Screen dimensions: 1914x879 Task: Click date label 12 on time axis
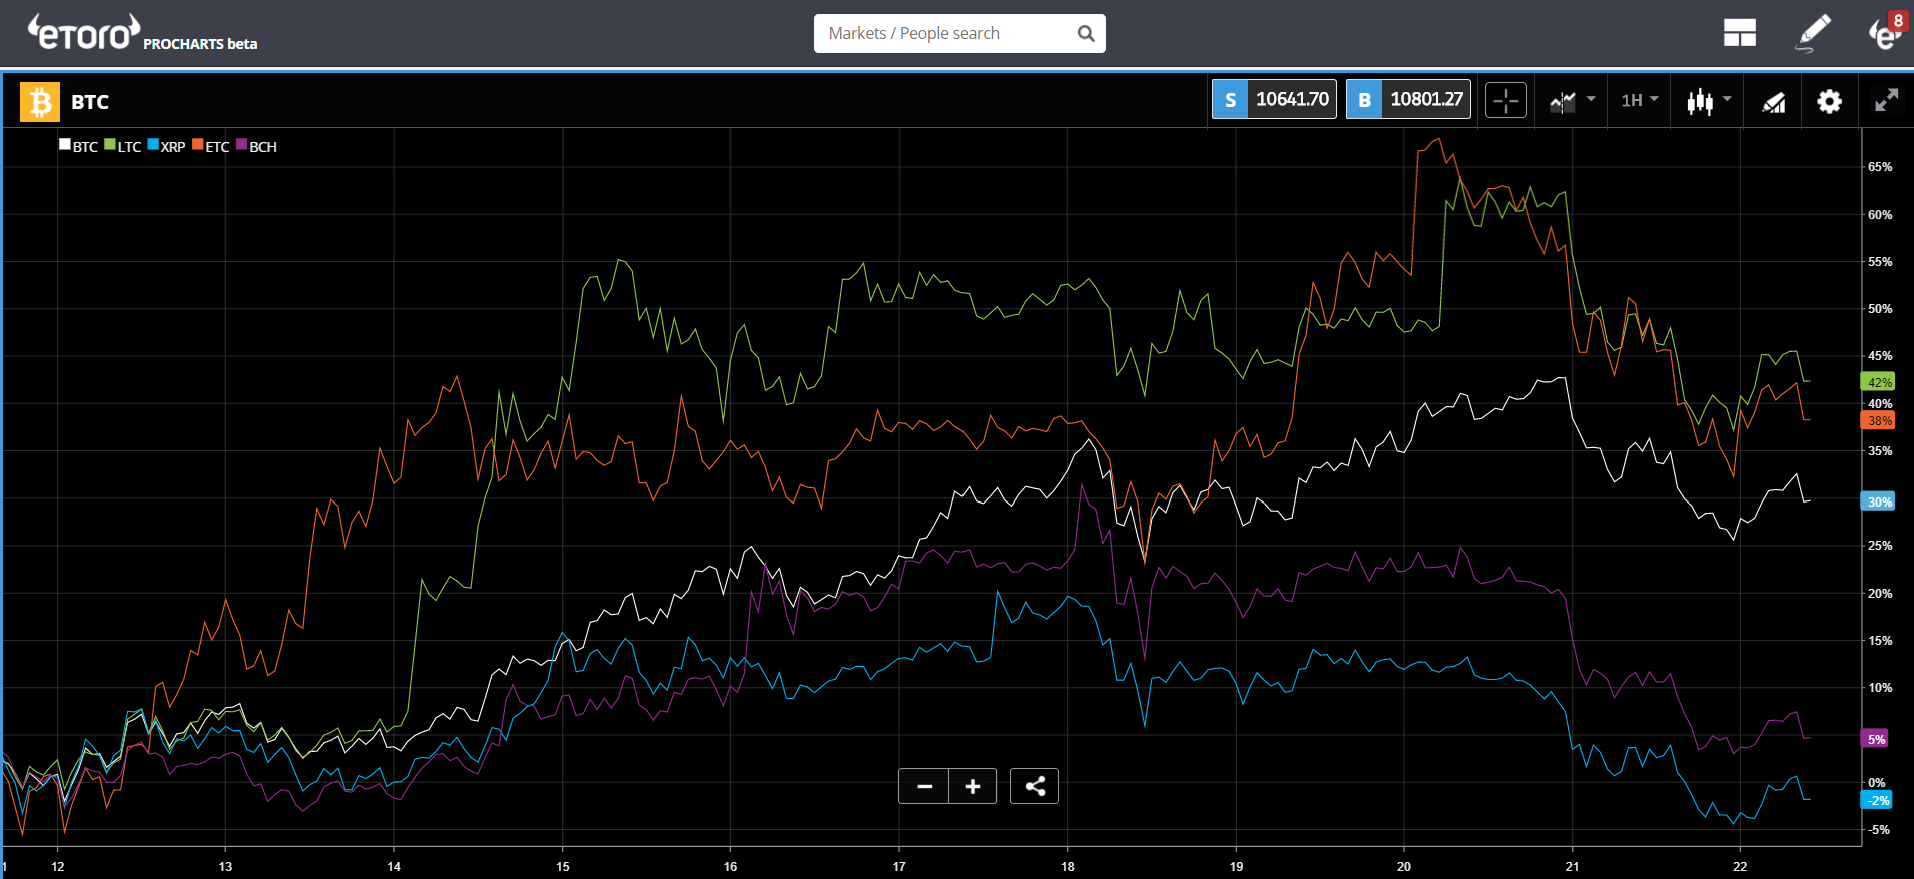[x=58, y=866]
